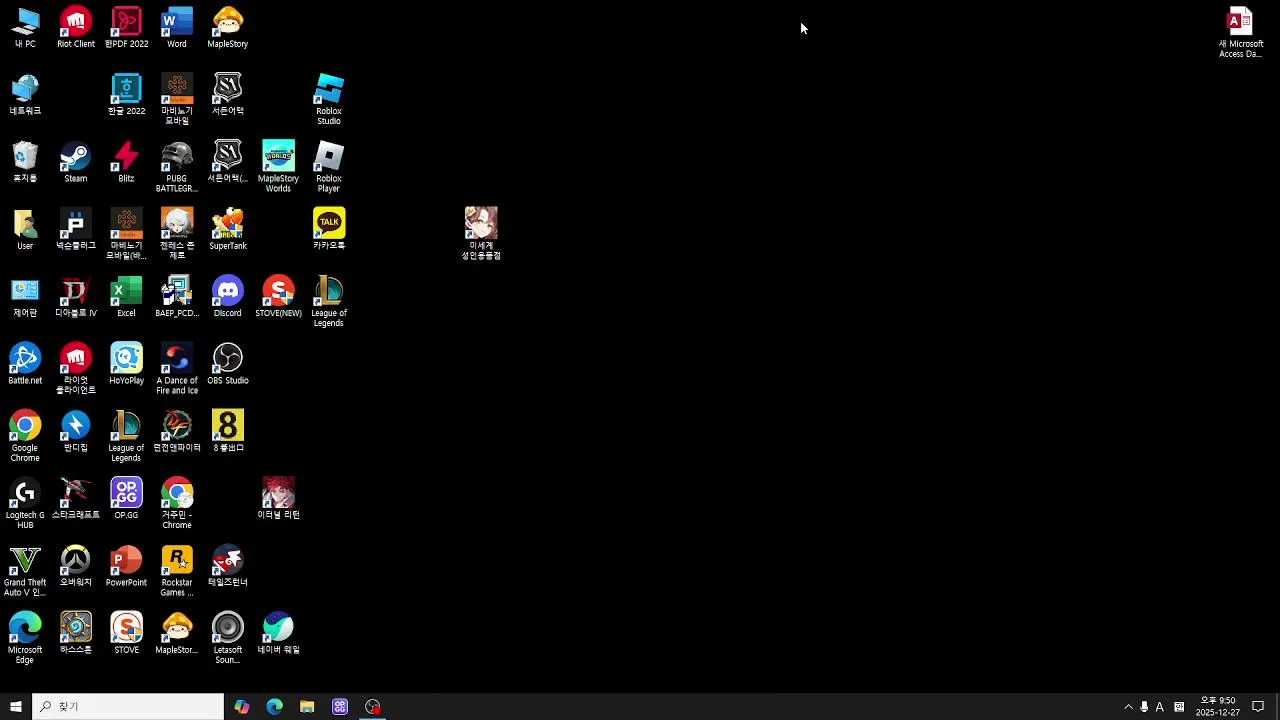Select the Roblox Studio icon

pos(329,100)
